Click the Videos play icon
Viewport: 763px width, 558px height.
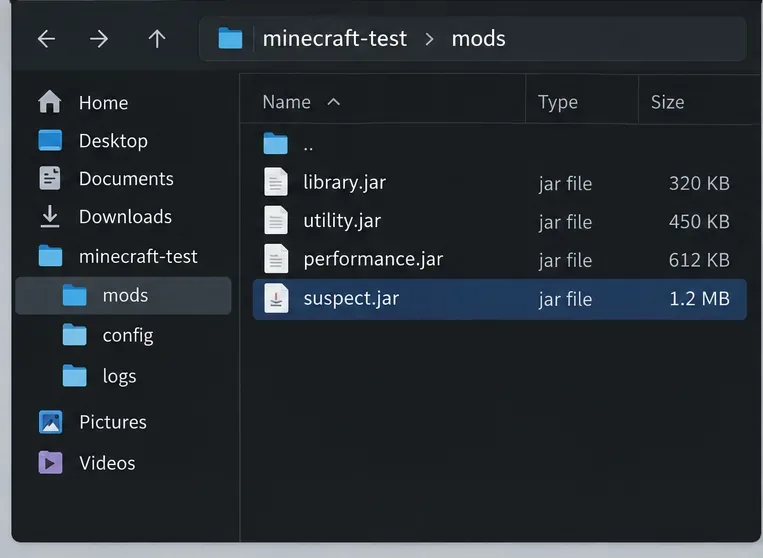click(x=50, y=463)
